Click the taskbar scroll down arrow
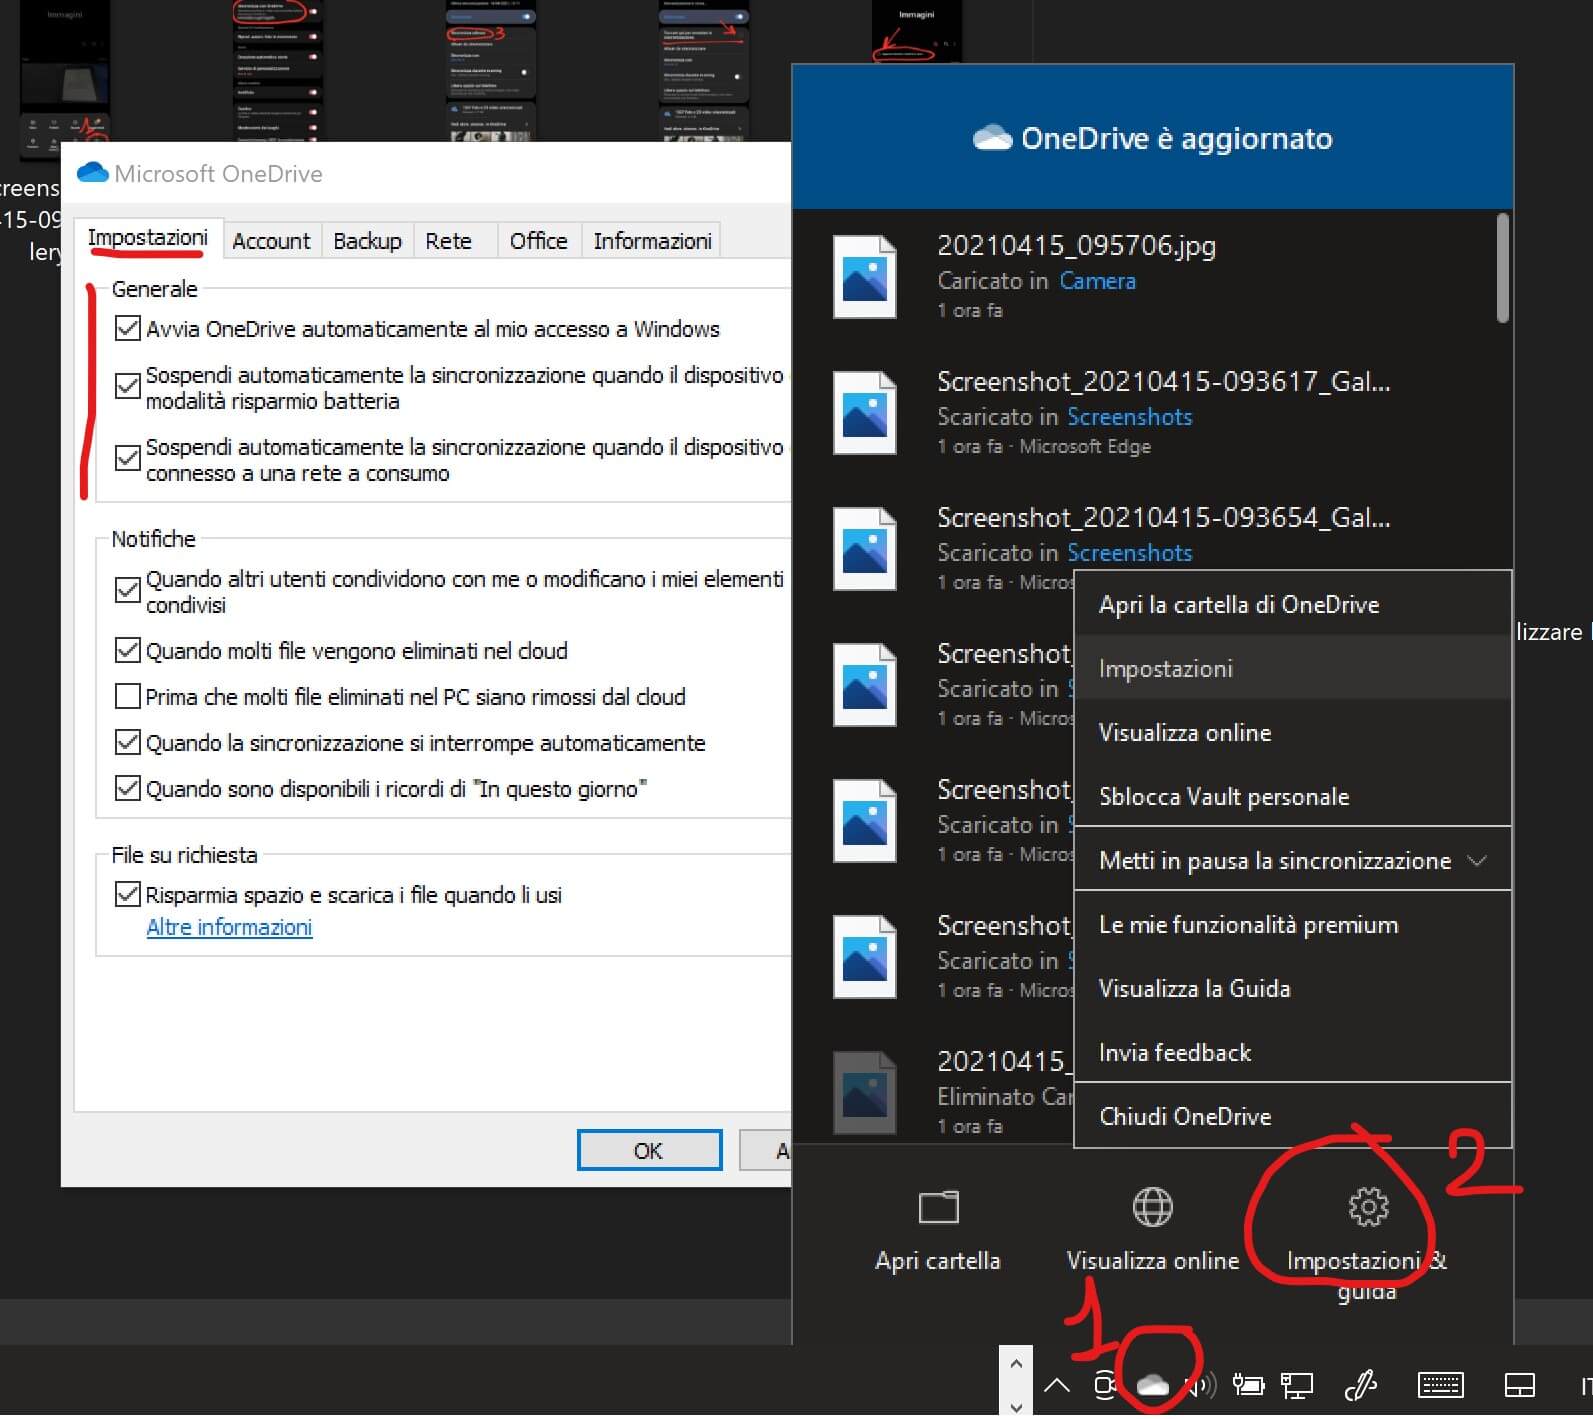The image size is (1593, 1419). 1015,1405
